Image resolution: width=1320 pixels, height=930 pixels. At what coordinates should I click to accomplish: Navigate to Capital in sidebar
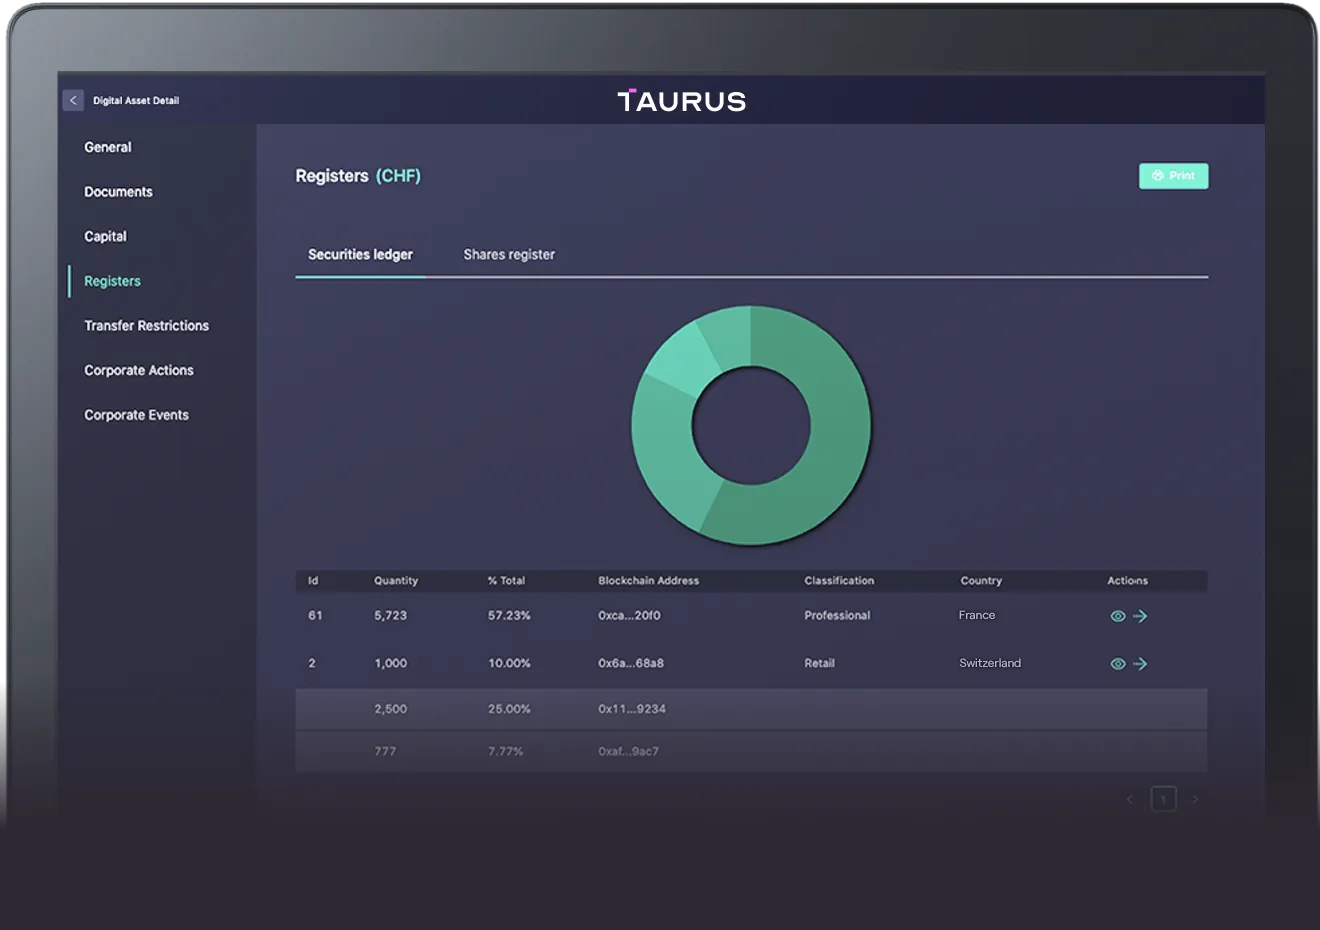[105, 237]
